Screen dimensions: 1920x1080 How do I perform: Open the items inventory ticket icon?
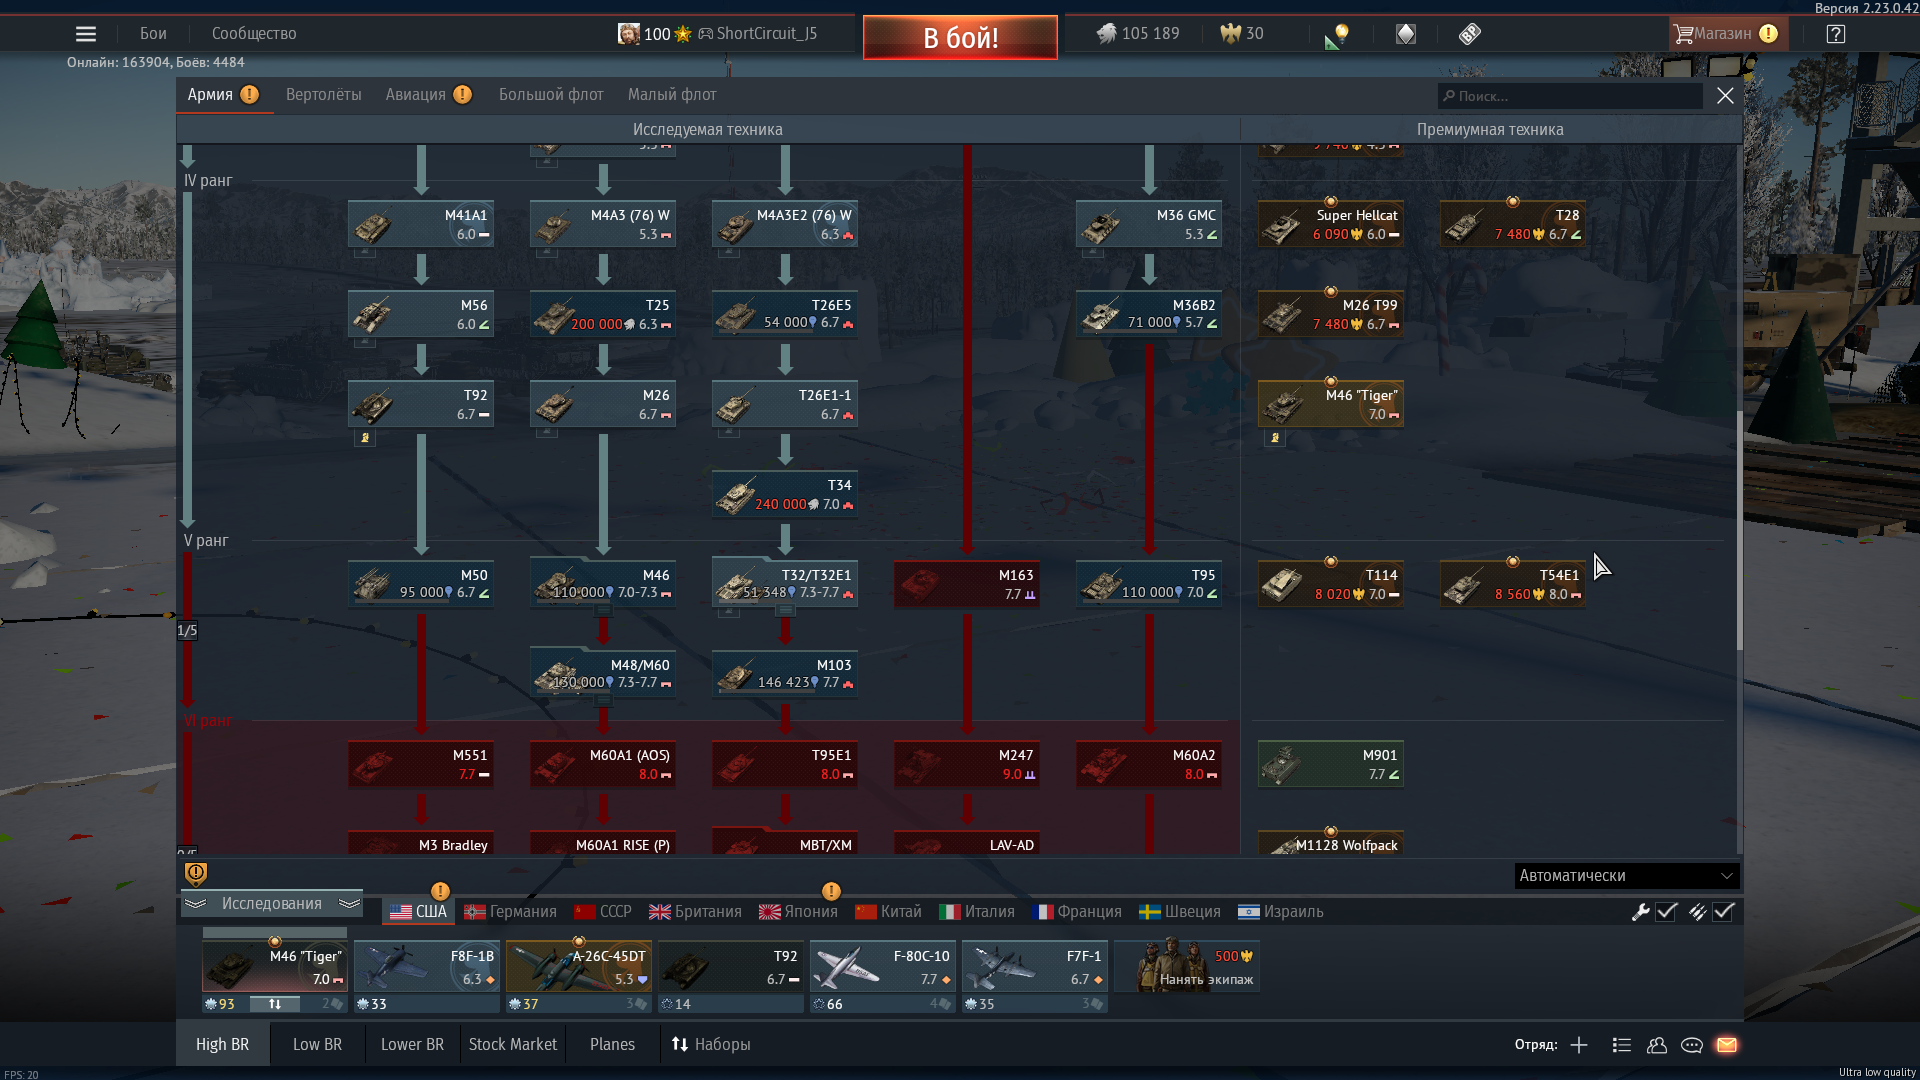tap(1469, 34)
